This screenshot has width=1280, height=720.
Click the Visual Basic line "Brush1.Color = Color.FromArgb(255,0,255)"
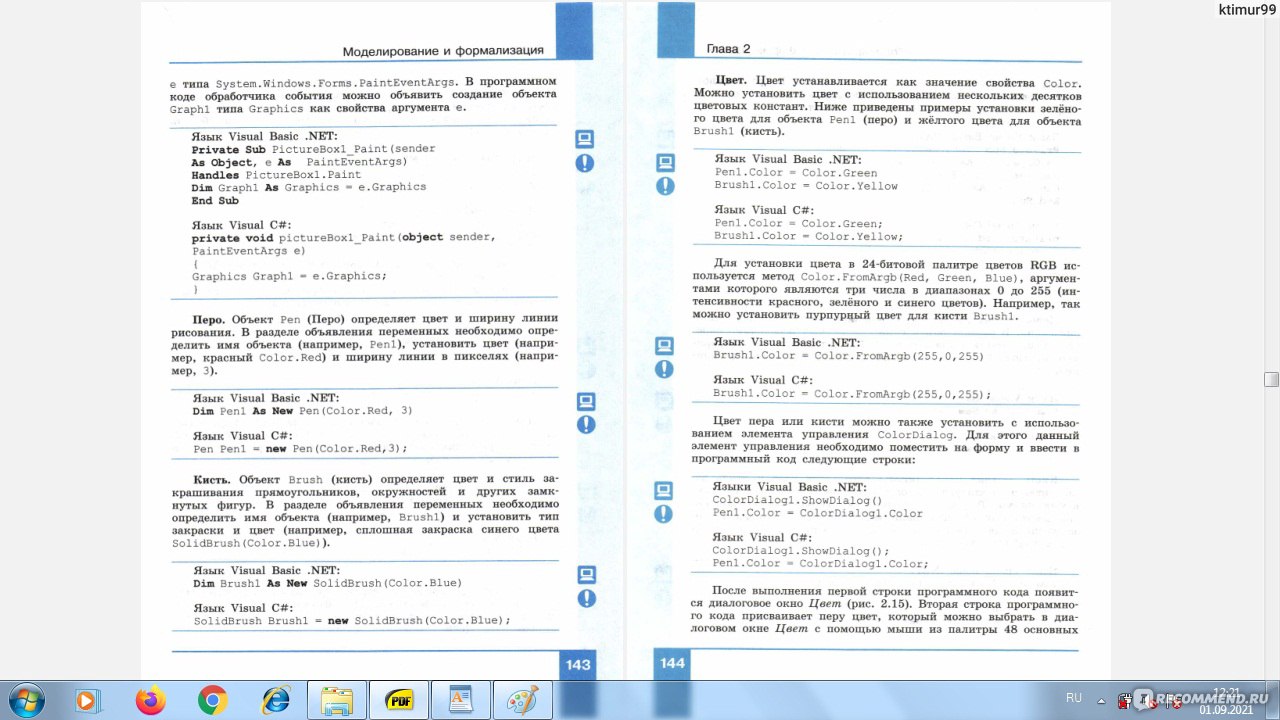[x=848, y=356]
